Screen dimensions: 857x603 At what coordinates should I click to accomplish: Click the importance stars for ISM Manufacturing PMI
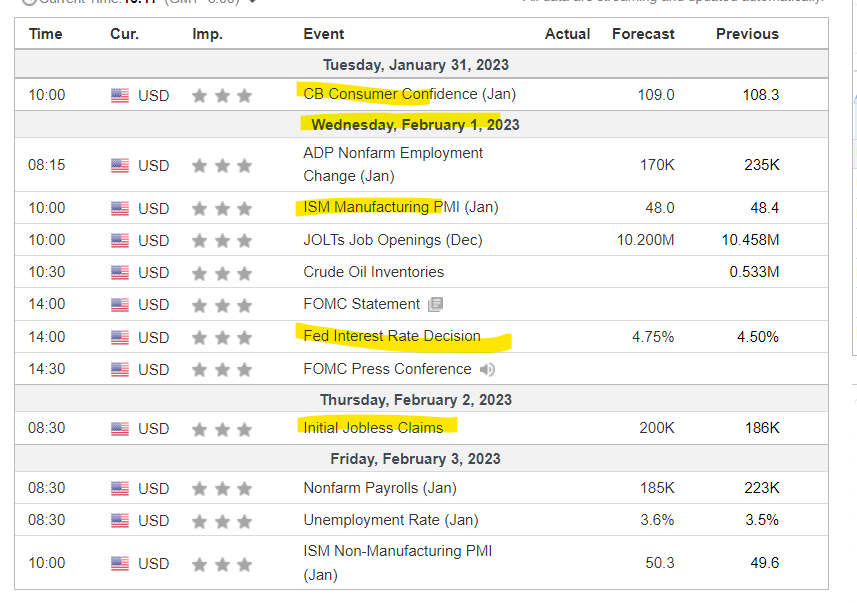222,208
